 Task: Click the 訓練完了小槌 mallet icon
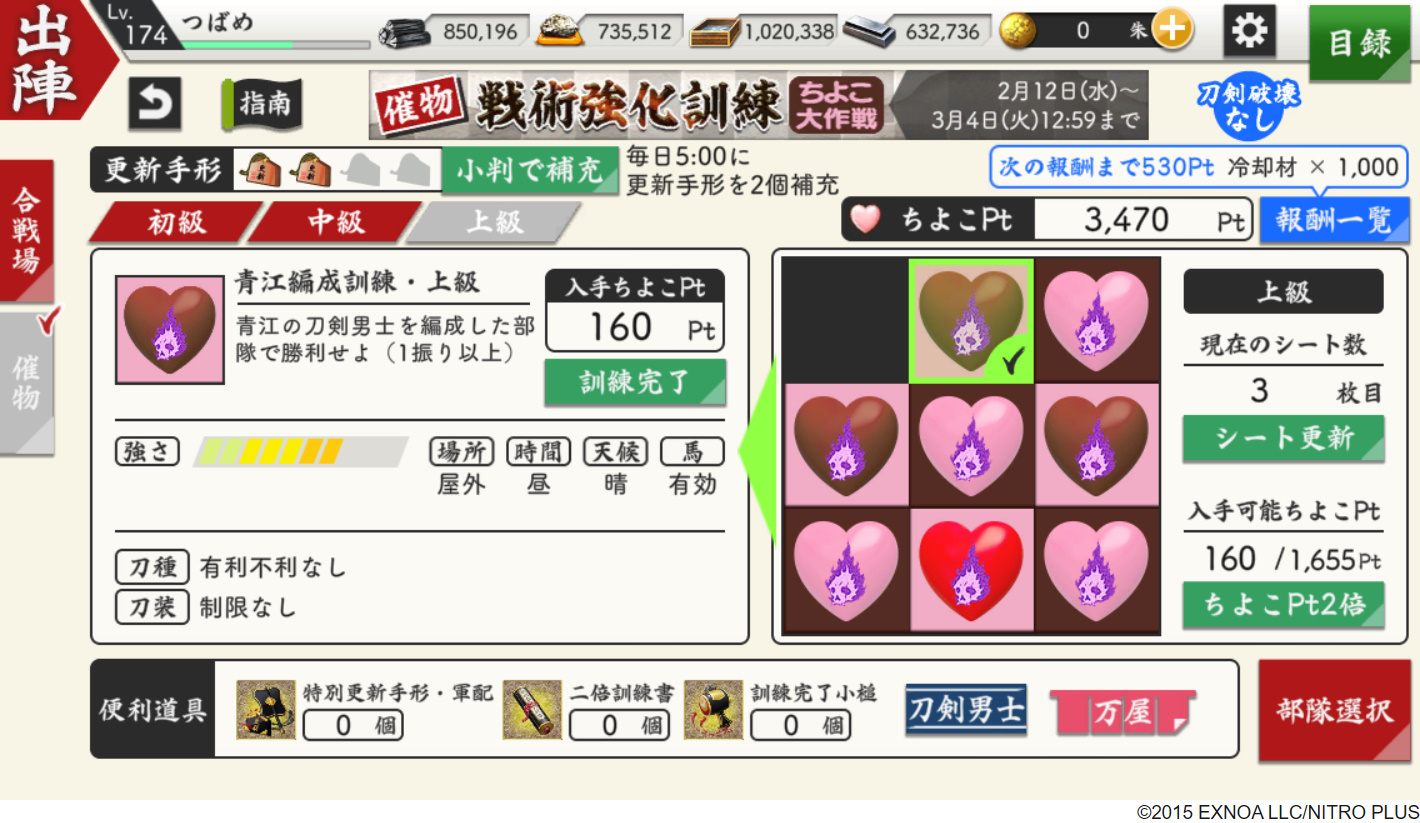coord(714,710)
